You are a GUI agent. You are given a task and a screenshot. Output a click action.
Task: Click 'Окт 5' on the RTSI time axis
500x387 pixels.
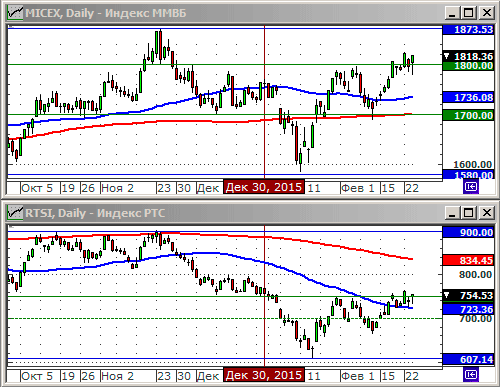(37, 376)
